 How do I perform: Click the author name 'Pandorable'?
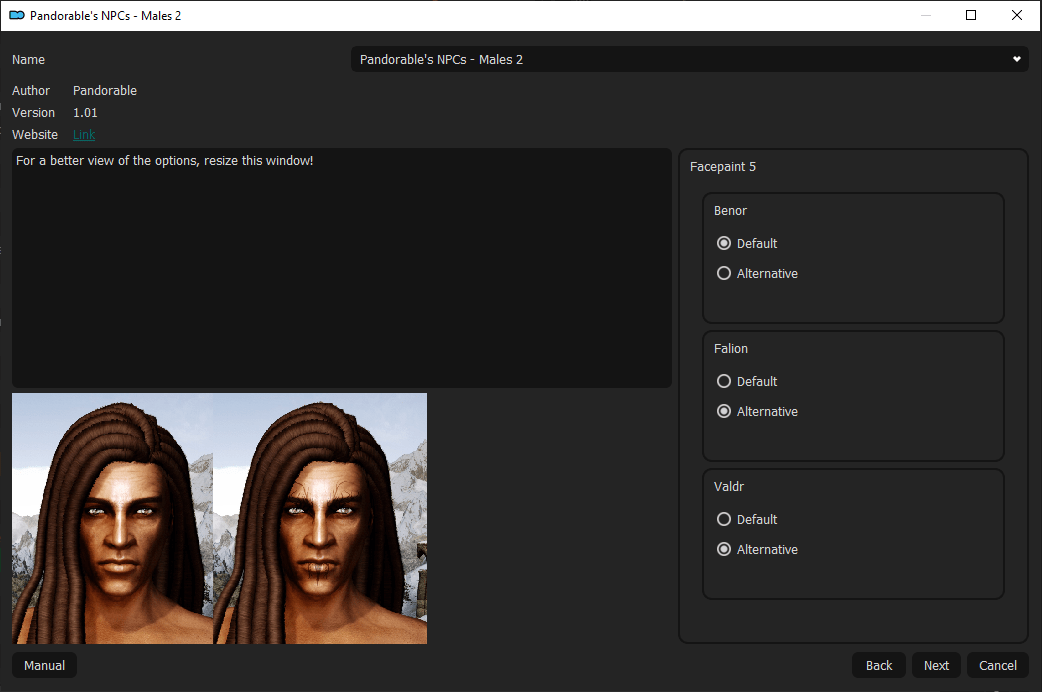105,90
